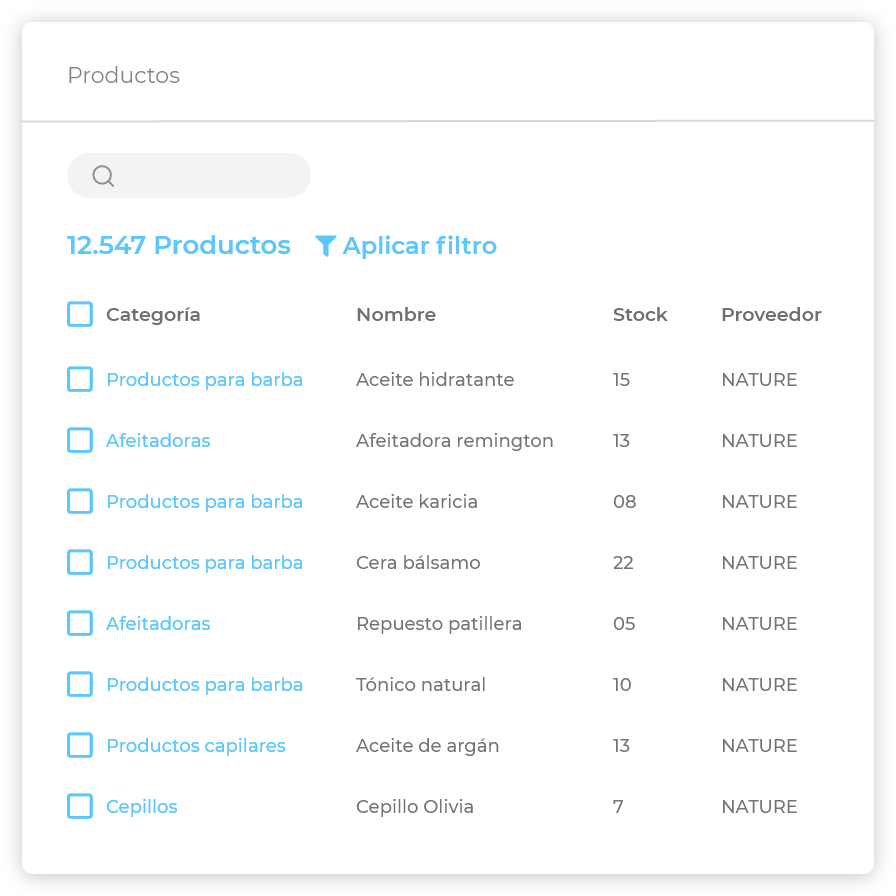Toggle the select-all checkbox beside Categoría
The height and width of the screenshot is (896, 896).
80,315
